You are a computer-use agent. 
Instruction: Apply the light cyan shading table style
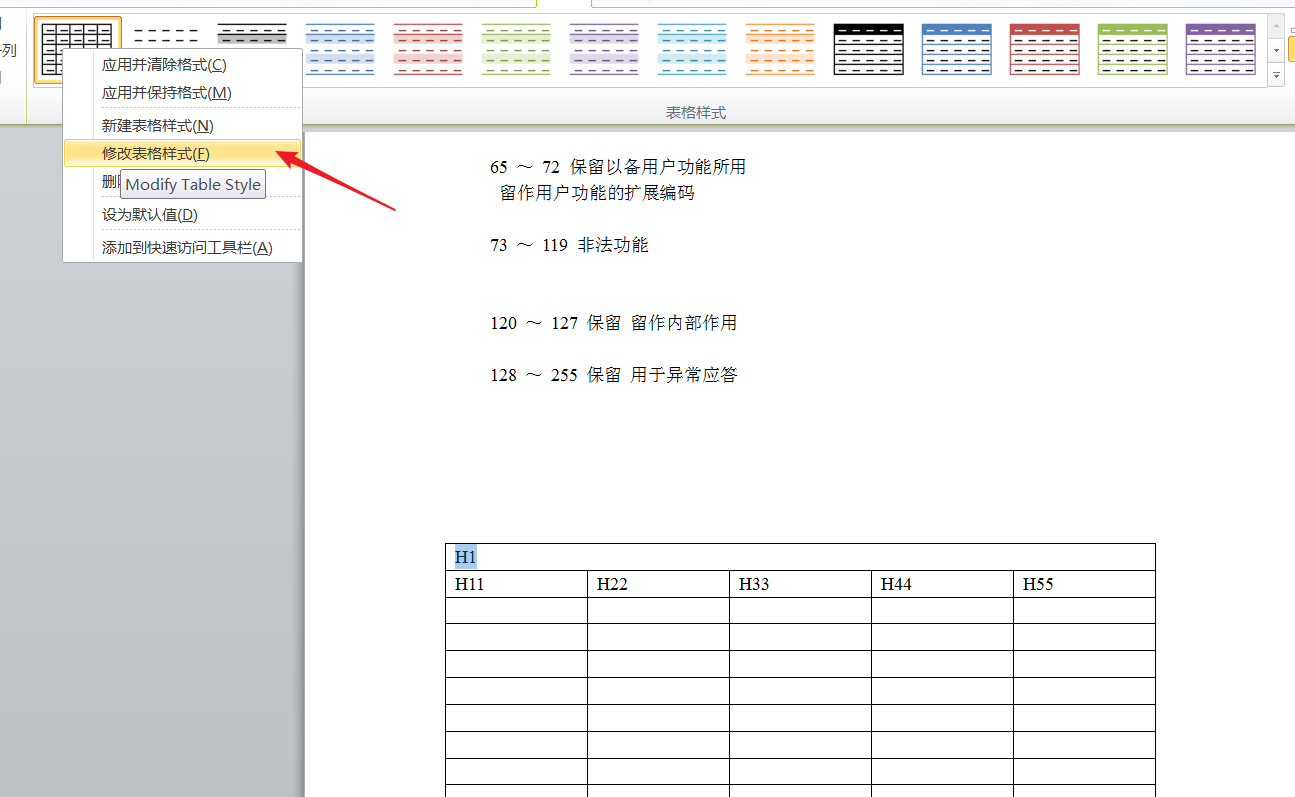692,50
